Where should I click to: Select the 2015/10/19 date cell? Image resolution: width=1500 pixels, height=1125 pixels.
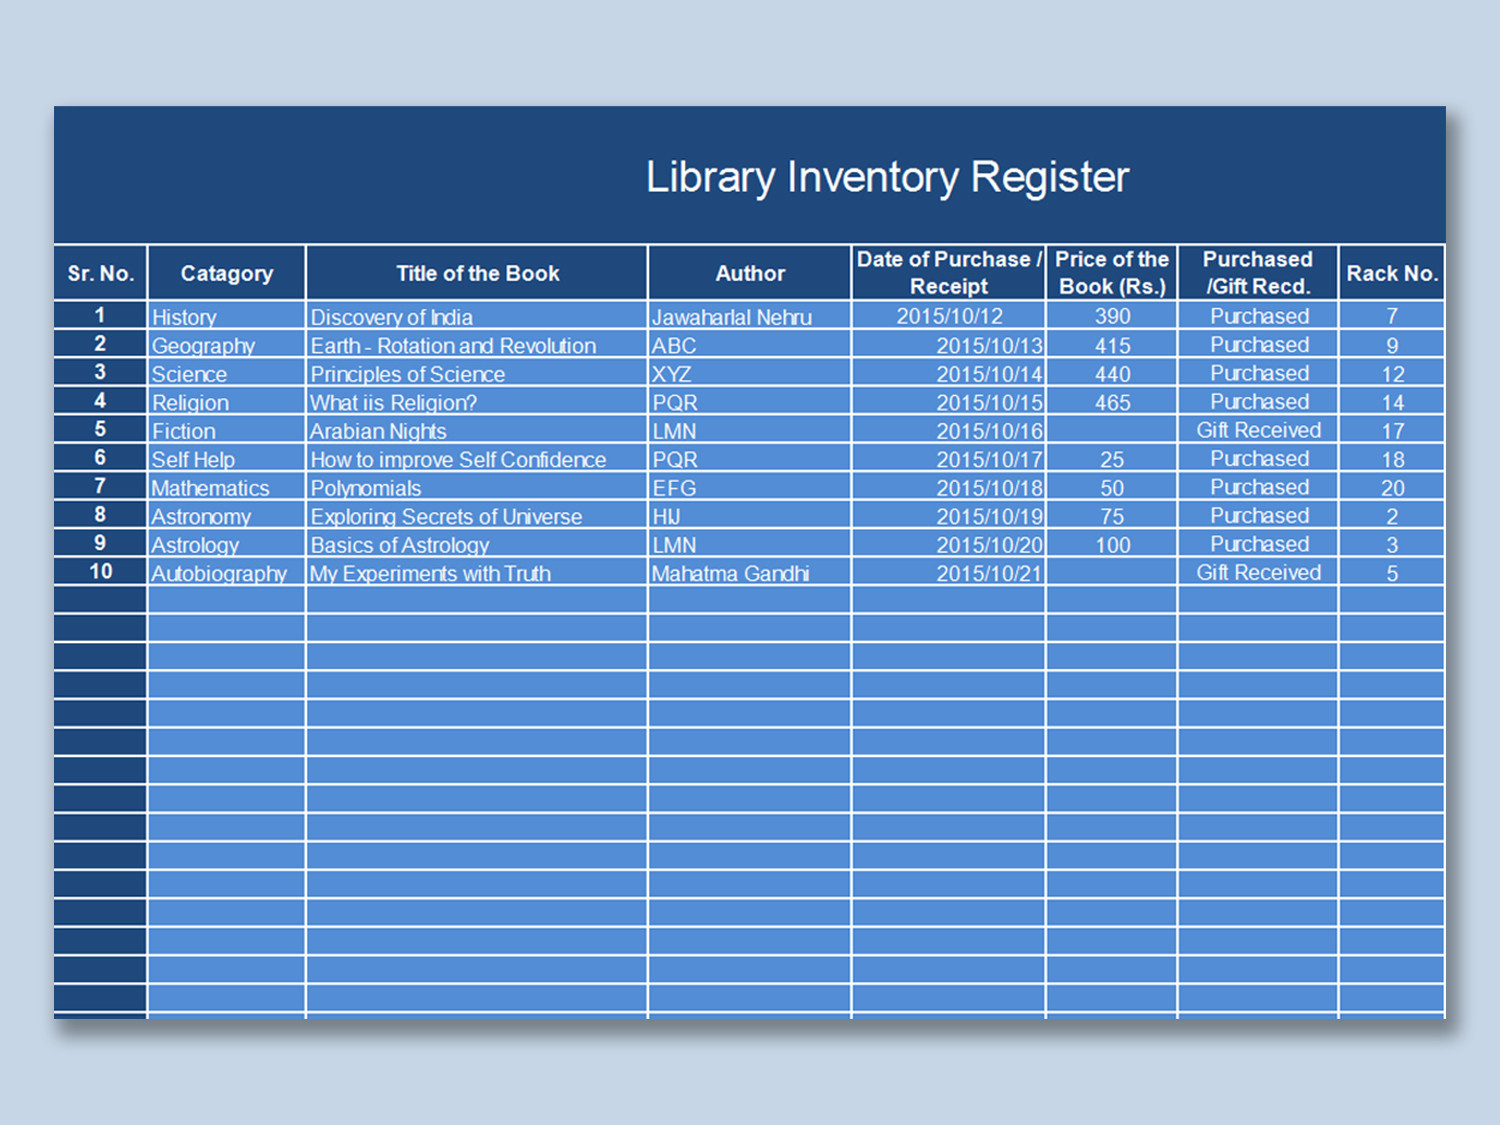click(949, 516)
